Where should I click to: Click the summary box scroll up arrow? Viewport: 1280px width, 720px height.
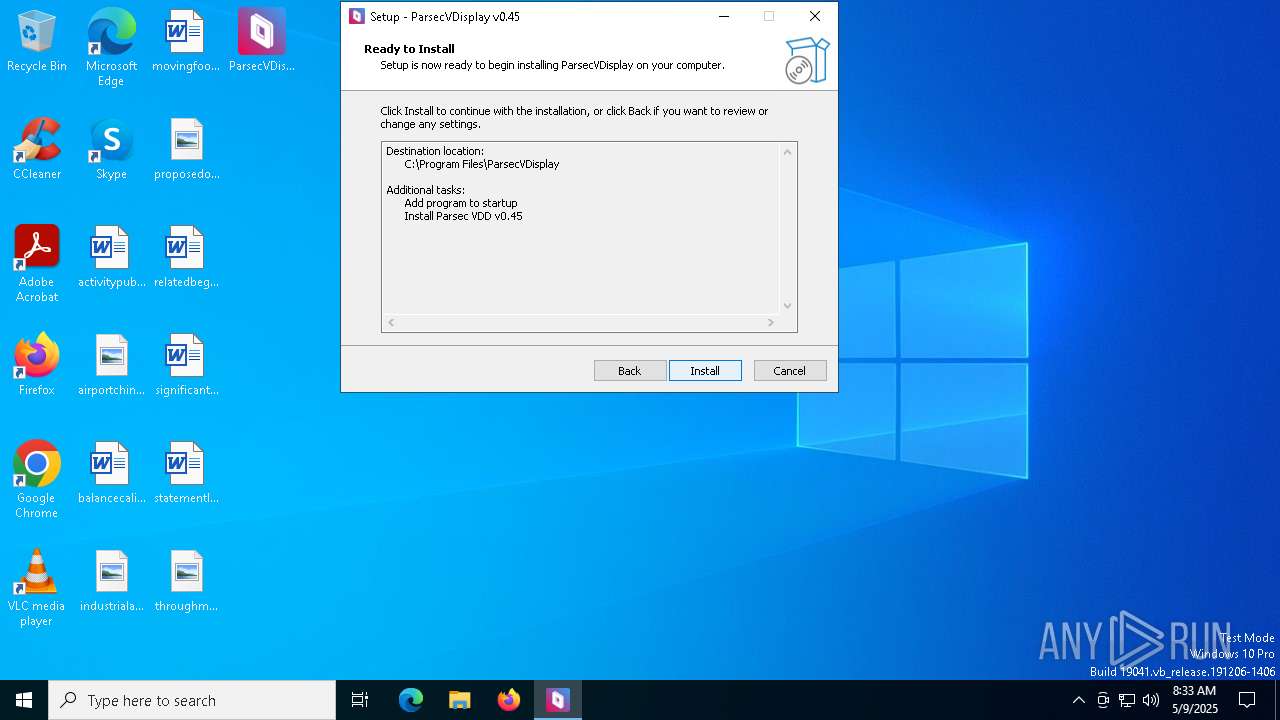(787, 152)
